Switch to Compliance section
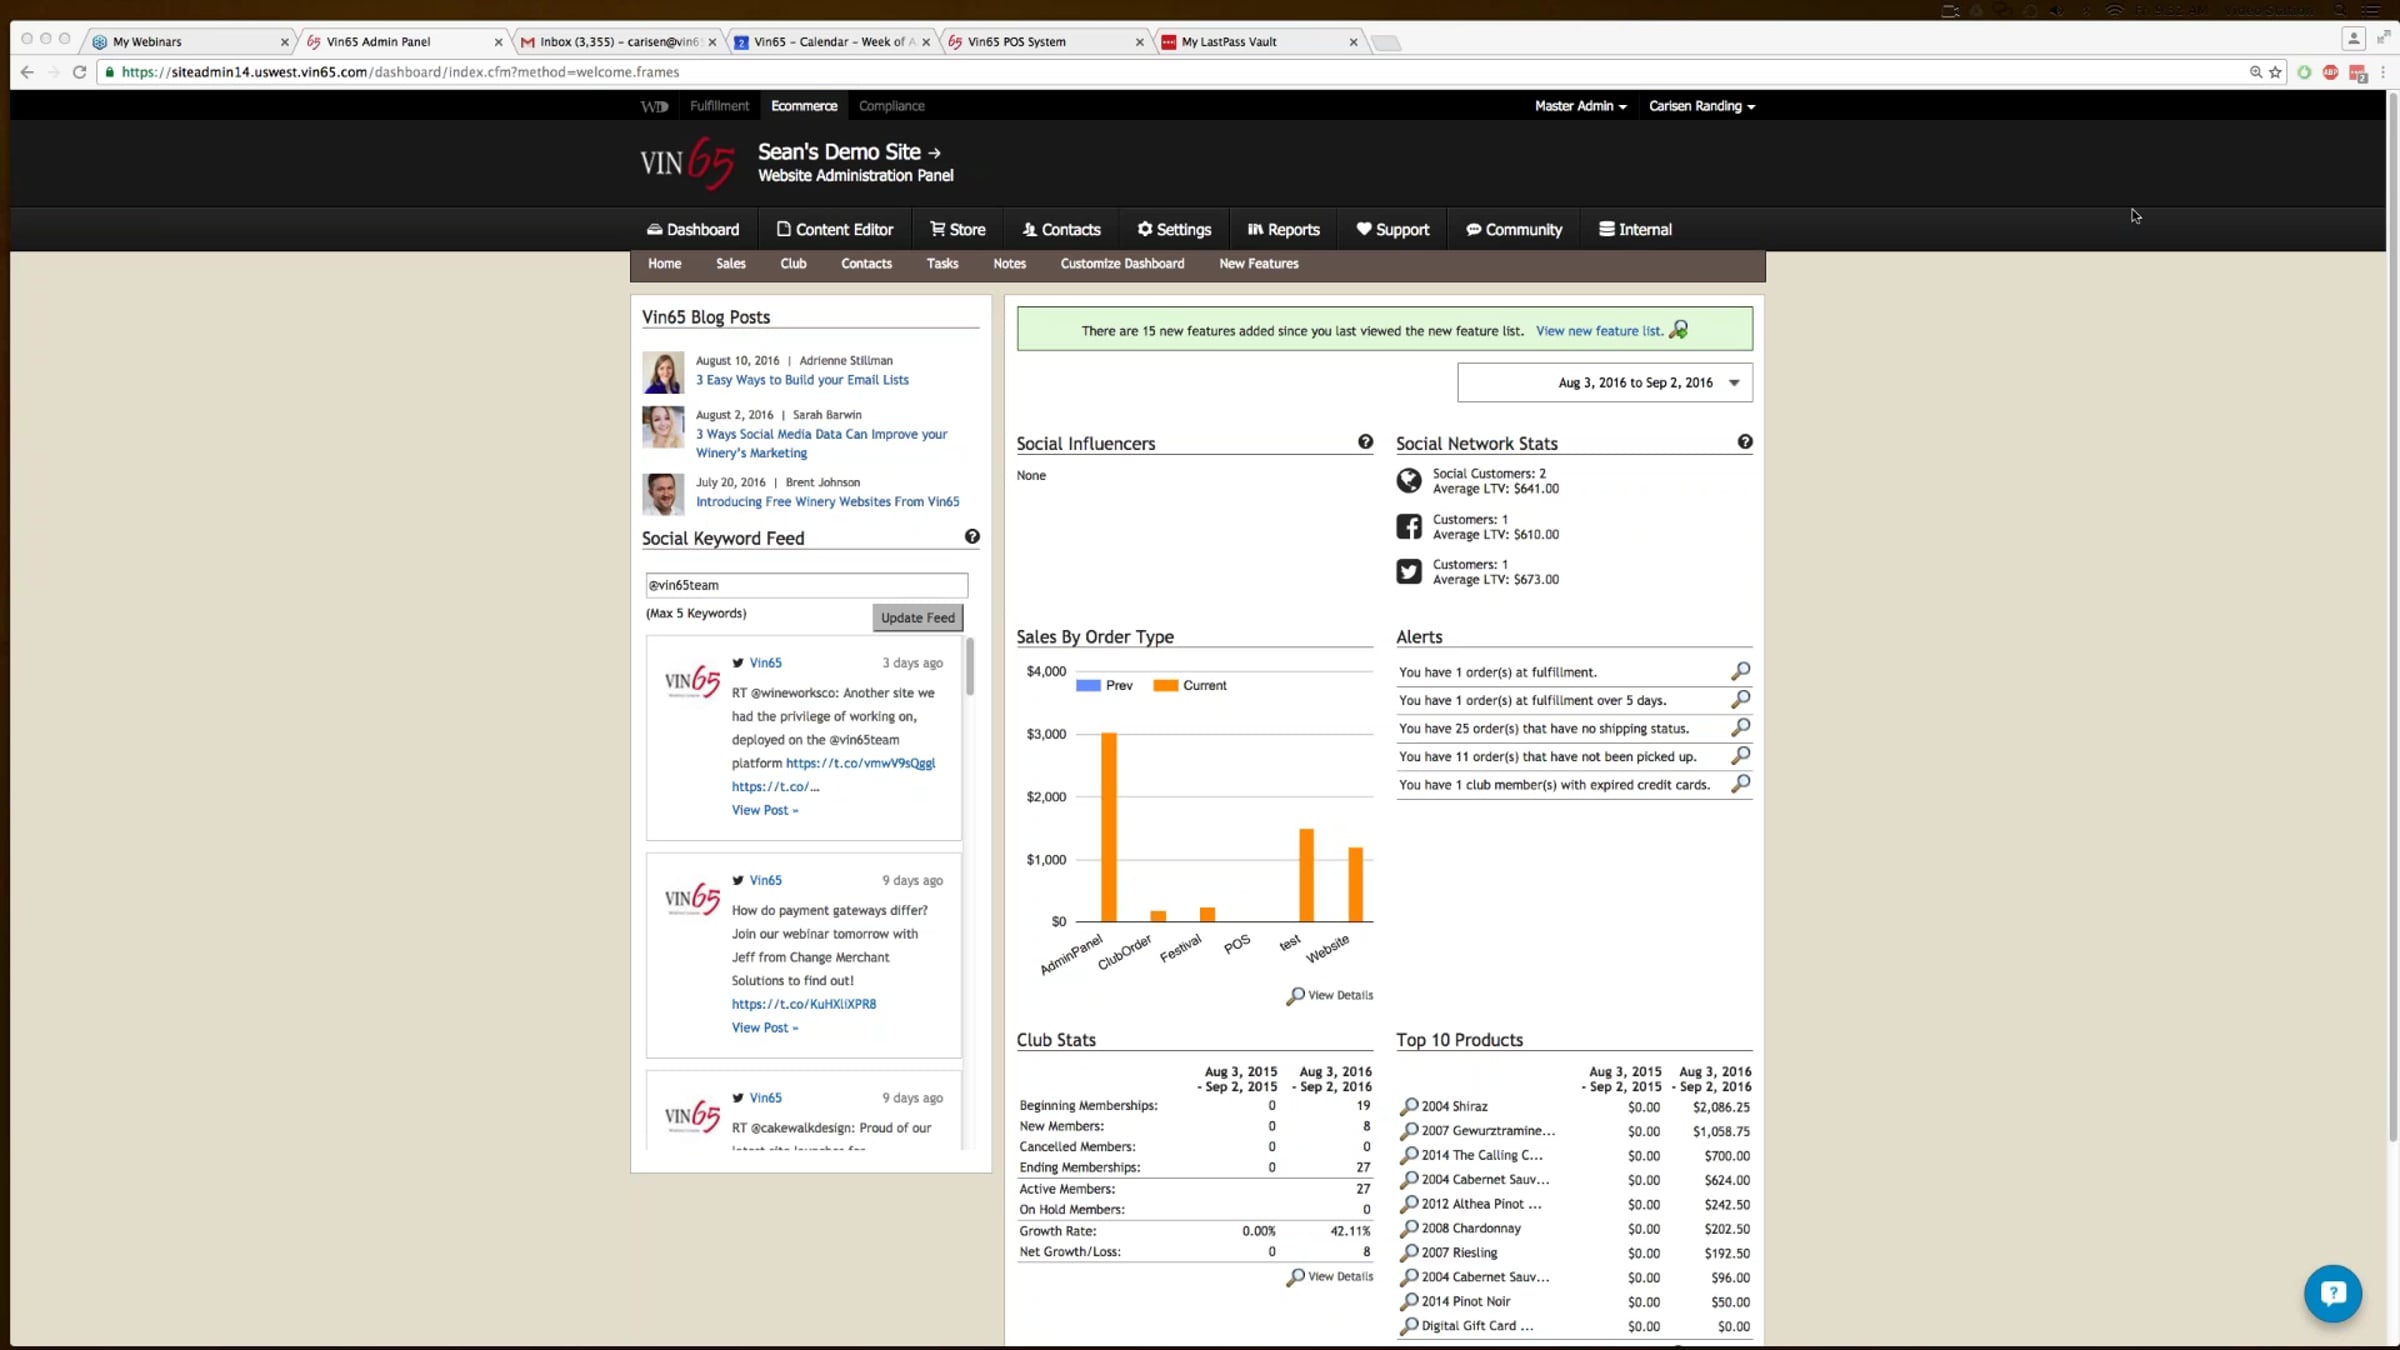Screen dimensions: 2400x1350 891,106
